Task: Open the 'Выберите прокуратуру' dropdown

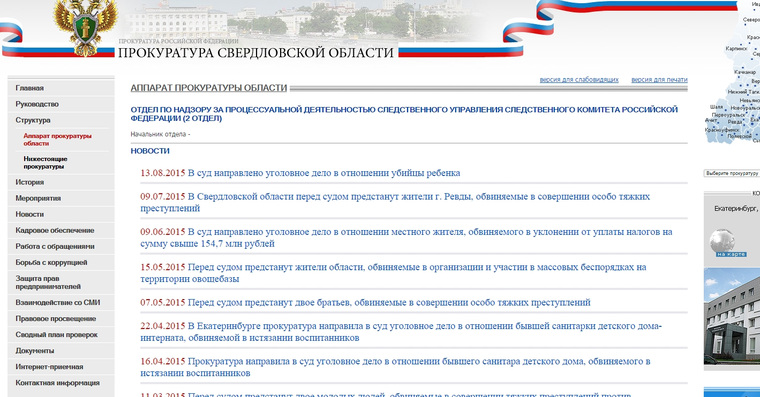Action: [732, 173]
